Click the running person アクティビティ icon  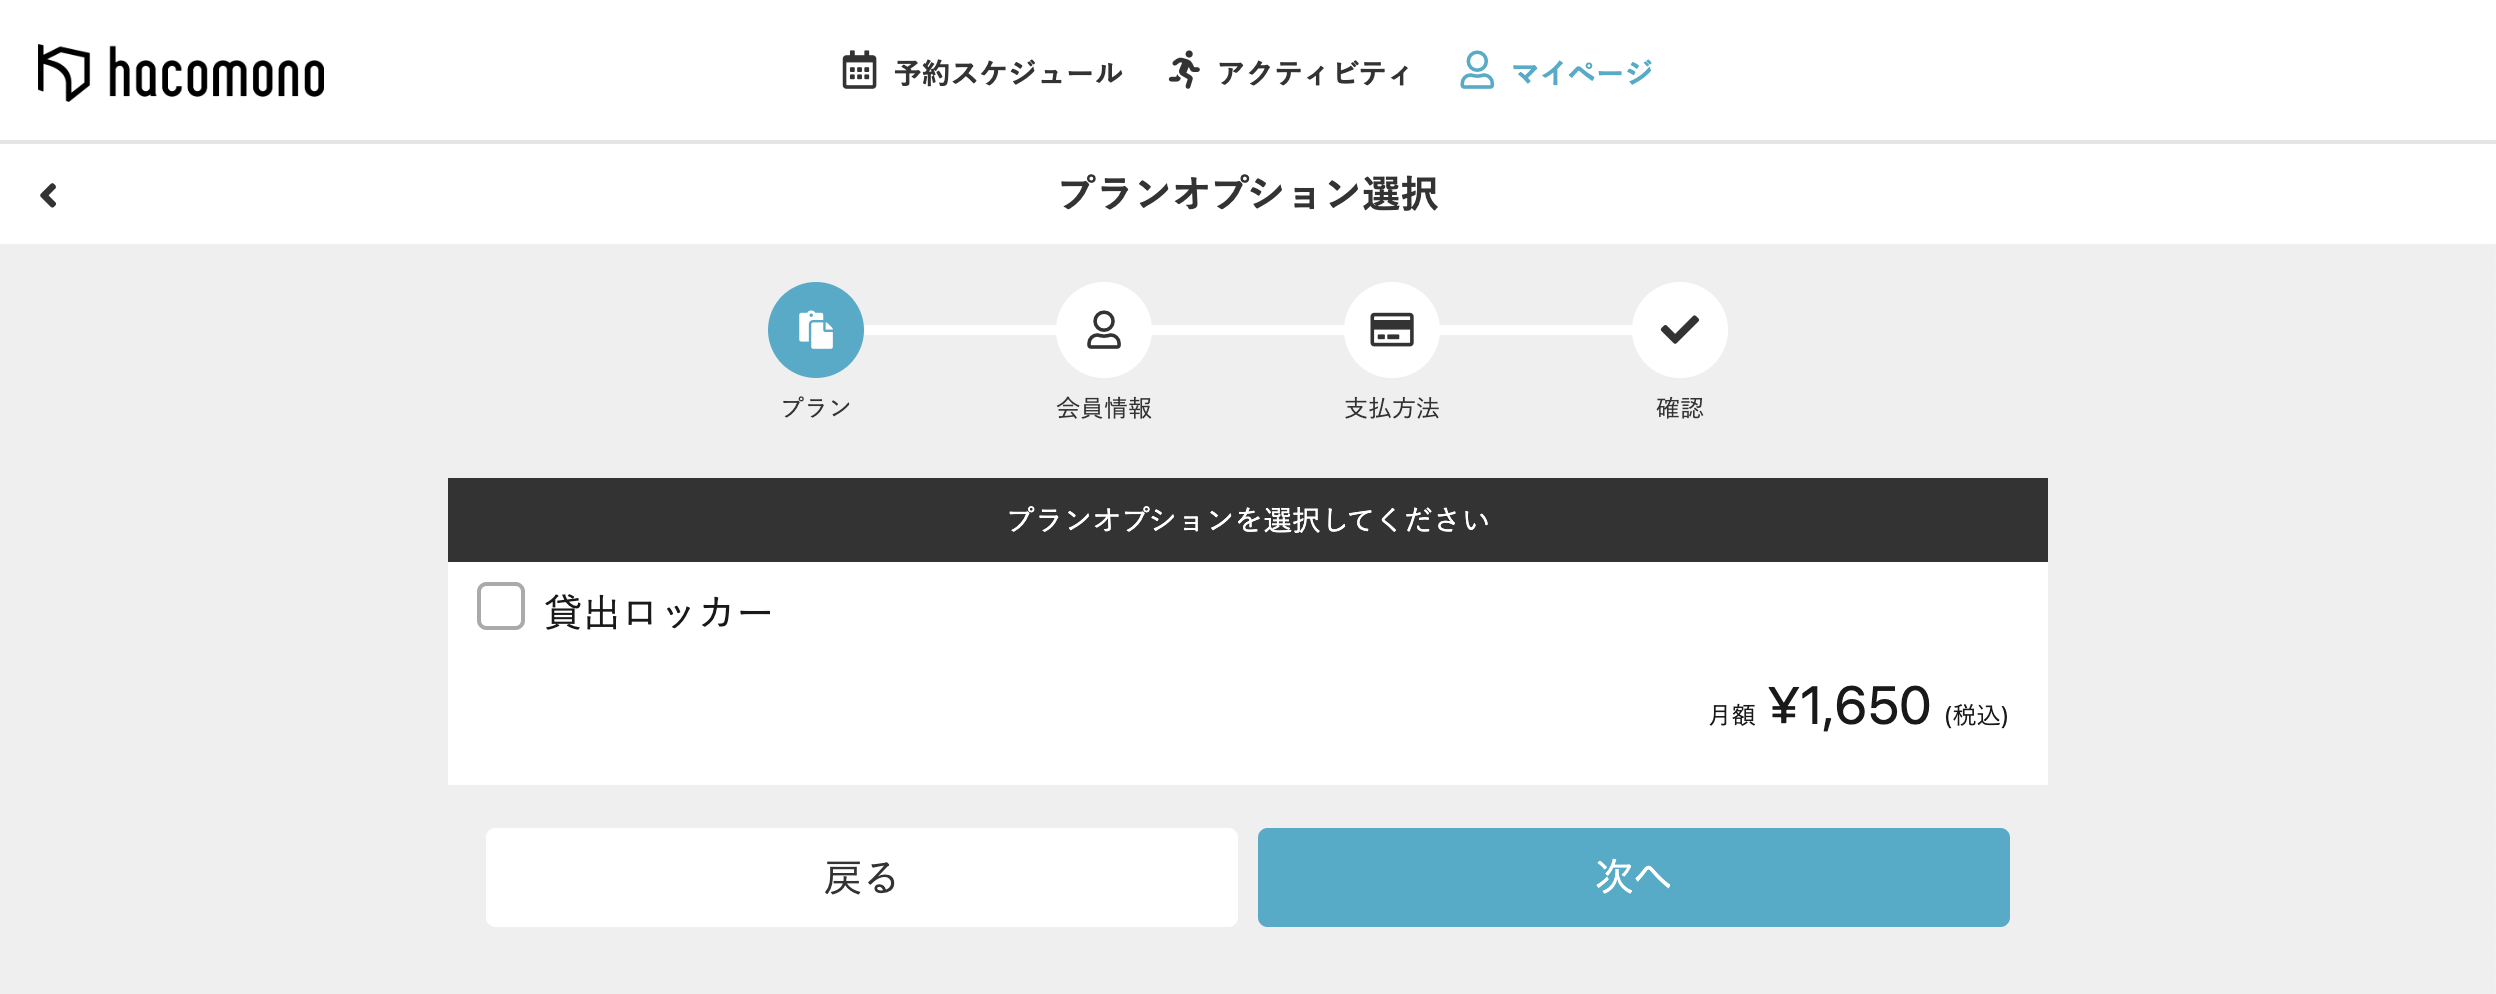coord(1184,70)
